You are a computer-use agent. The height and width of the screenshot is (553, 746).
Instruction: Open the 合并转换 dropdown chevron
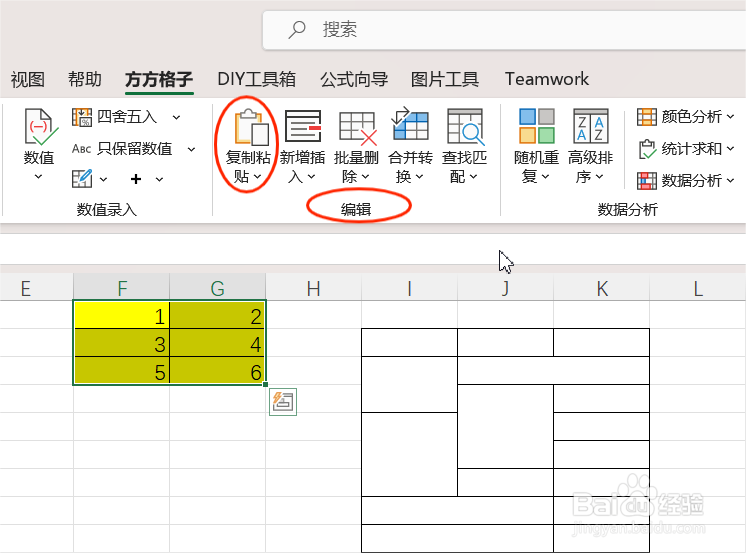pyautogui.click(x=419, y=177)
